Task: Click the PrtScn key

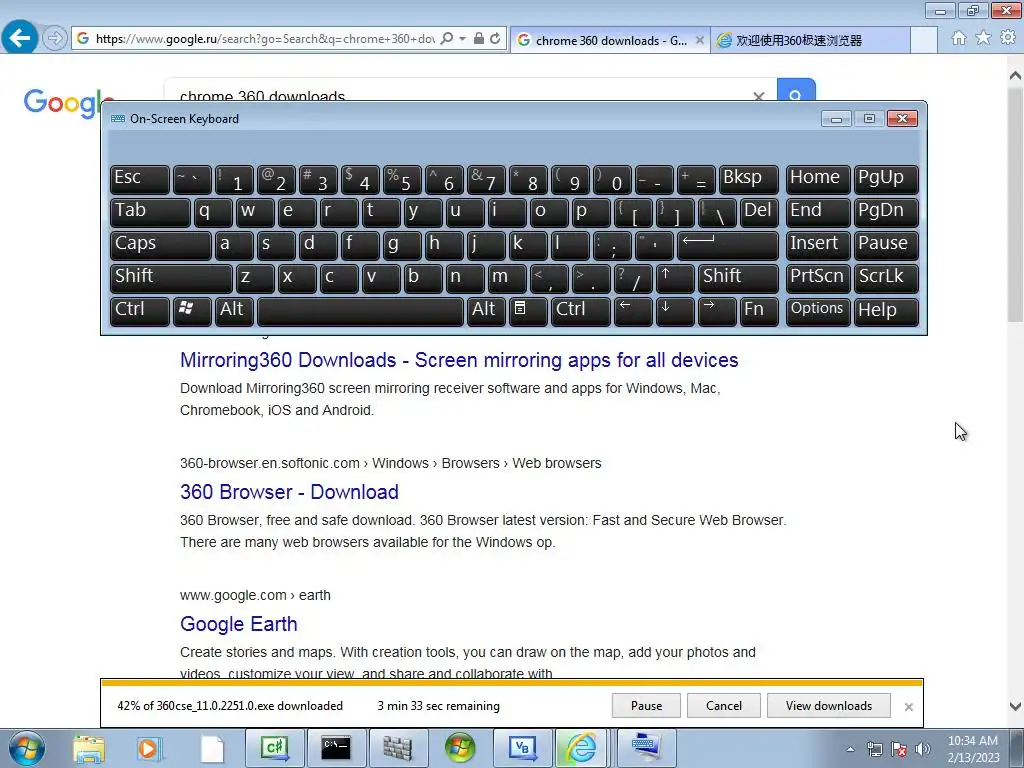Action: pos(818,278)
